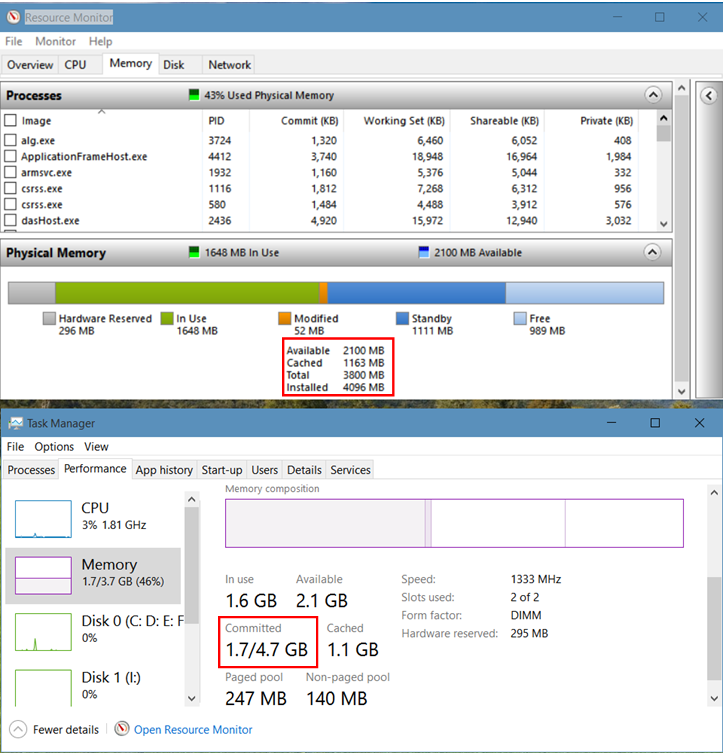Click Resource Monitor main pane scroll-down arrow

681,391
